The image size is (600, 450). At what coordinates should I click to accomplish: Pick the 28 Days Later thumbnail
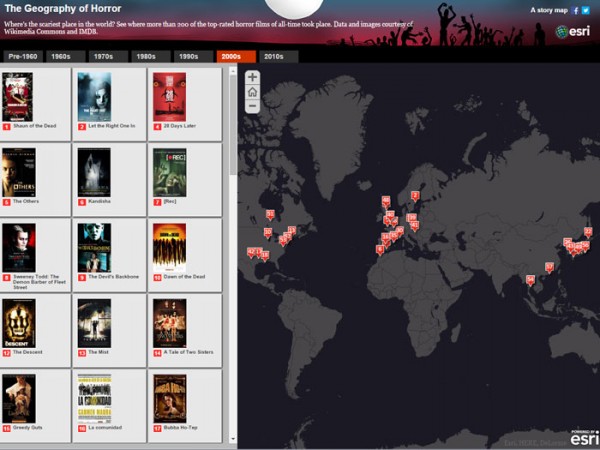coord(169,96)
